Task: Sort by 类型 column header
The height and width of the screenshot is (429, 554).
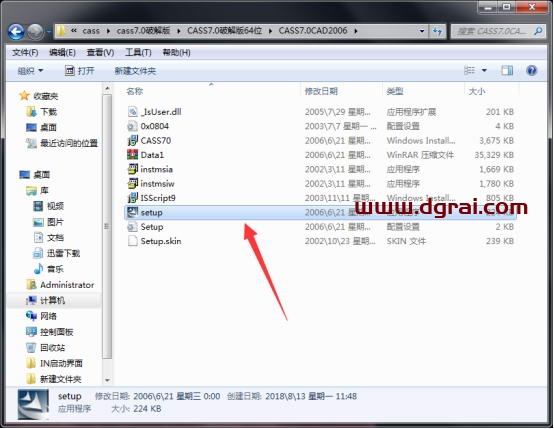Action: pyautogui.click(x=395, y=92)
